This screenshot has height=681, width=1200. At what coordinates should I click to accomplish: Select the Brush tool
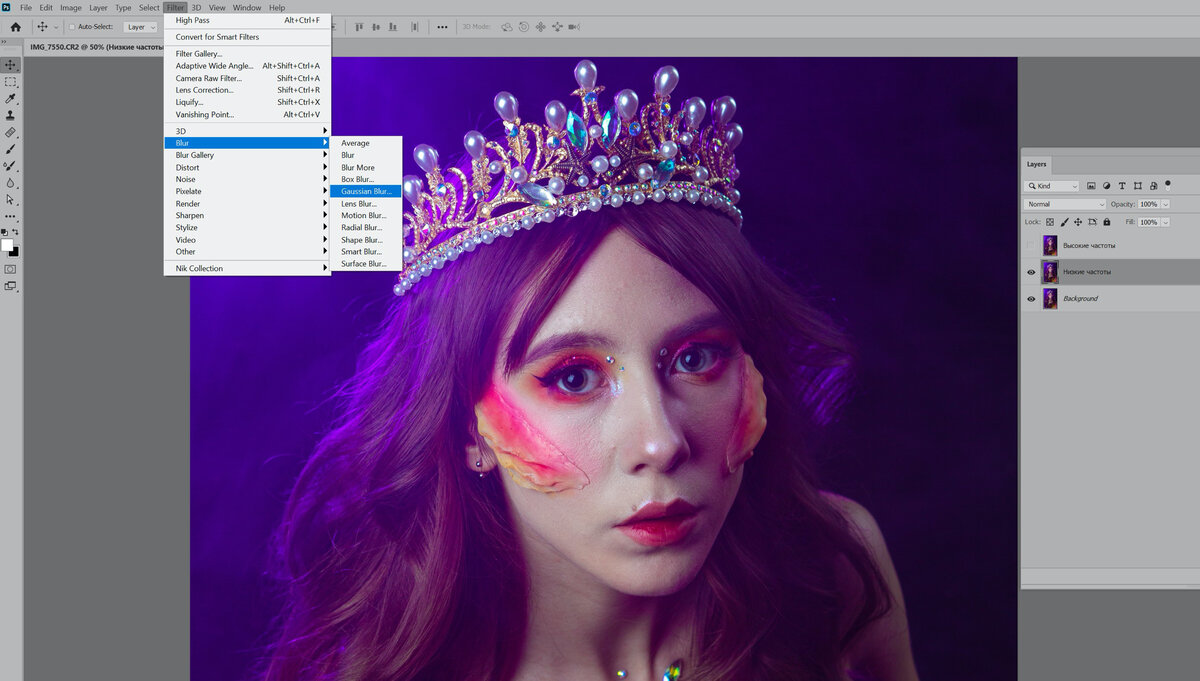(x=11, y=149)
